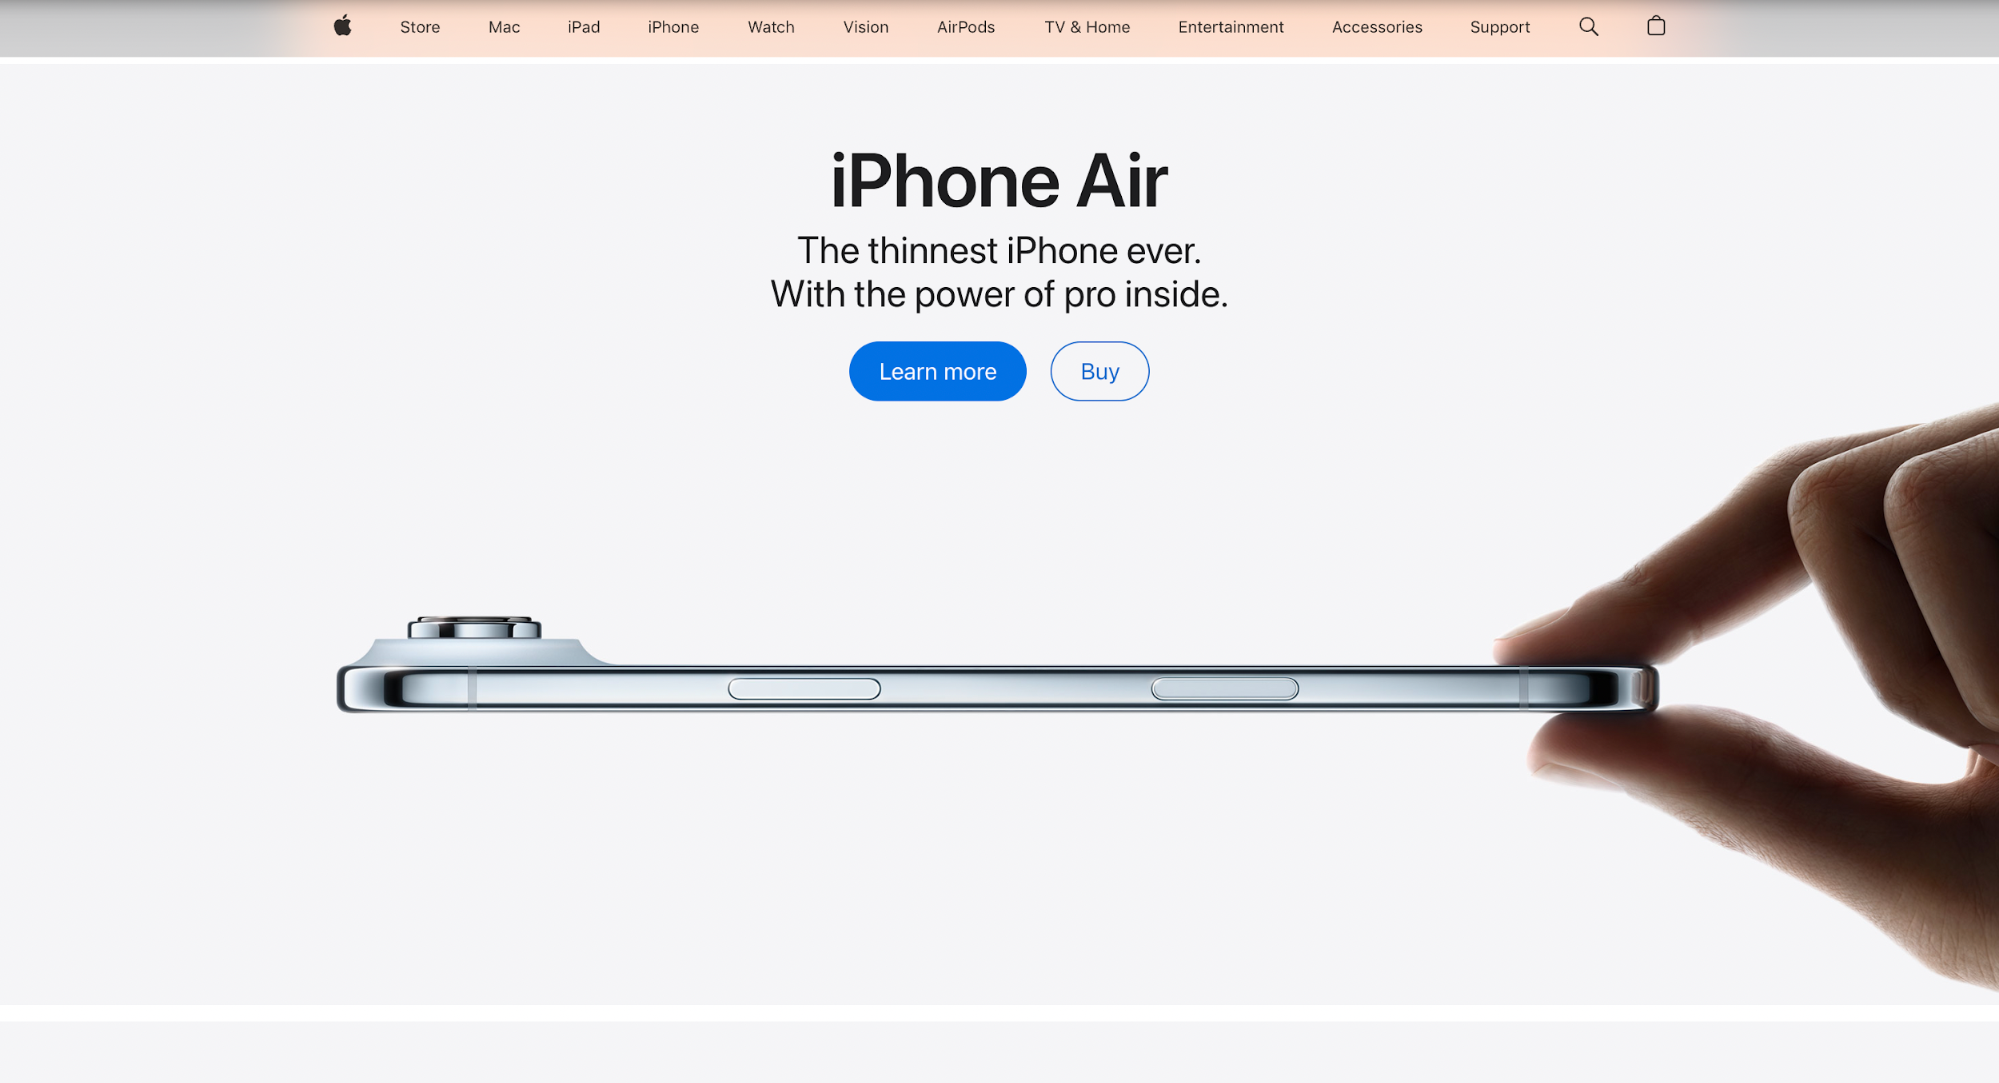This screenshot has height=1083, width=1999.
Task: Click the Buy button
Action: 1100,371
